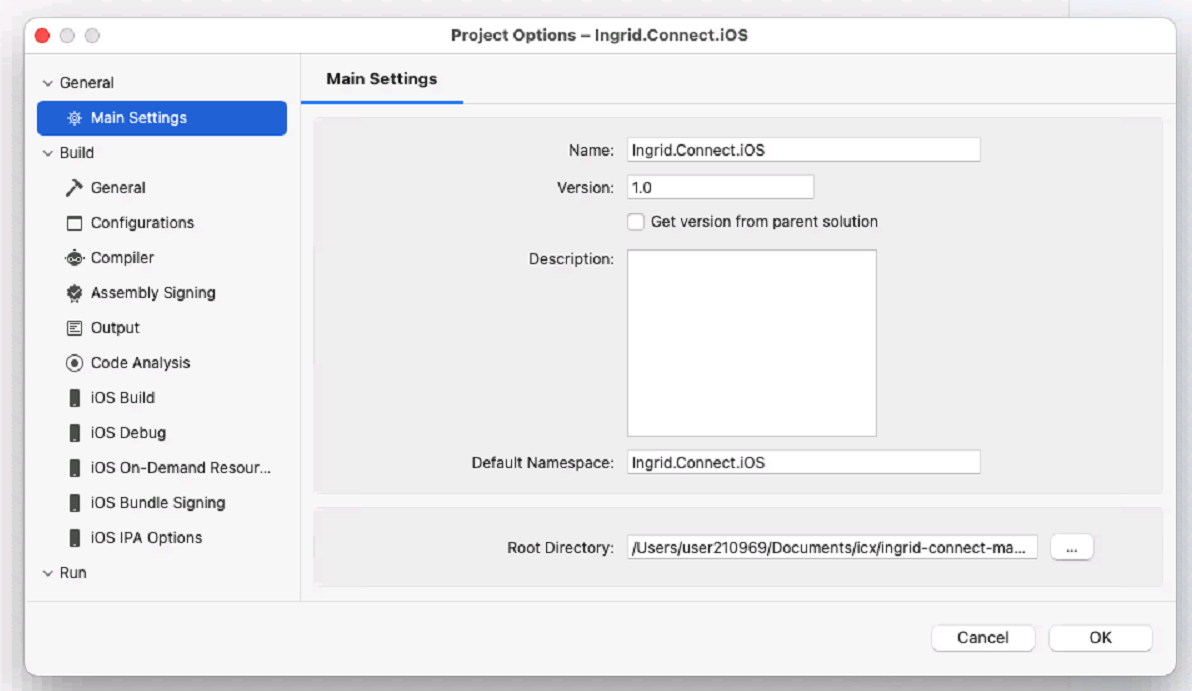The image size is (1192, 691).
Task: Click the Output page icon
Action: [x=74, y=328]
